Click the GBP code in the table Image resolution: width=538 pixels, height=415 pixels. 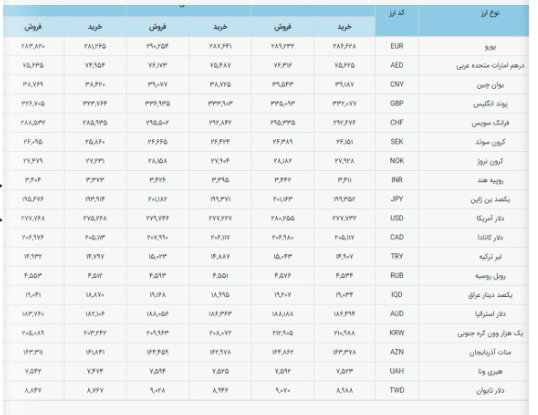[x=397, y=103]
